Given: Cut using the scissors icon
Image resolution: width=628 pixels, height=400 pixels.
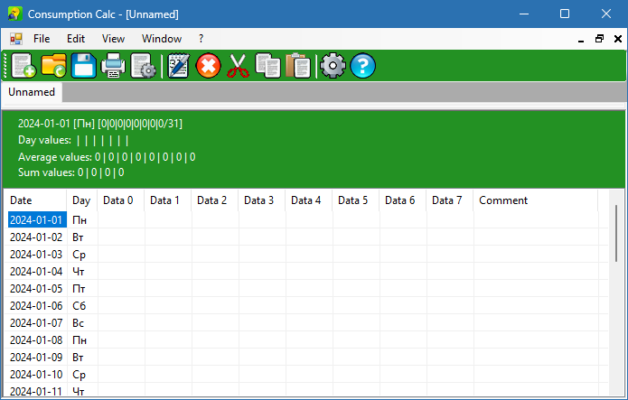Looking at the screenshot, I should coord(238,66).
